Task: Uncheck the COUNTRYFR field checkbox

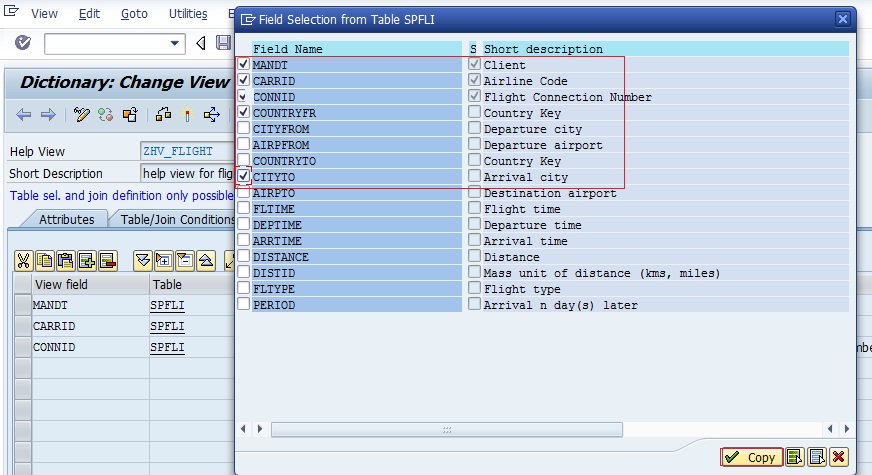Action: click(244, 112)
